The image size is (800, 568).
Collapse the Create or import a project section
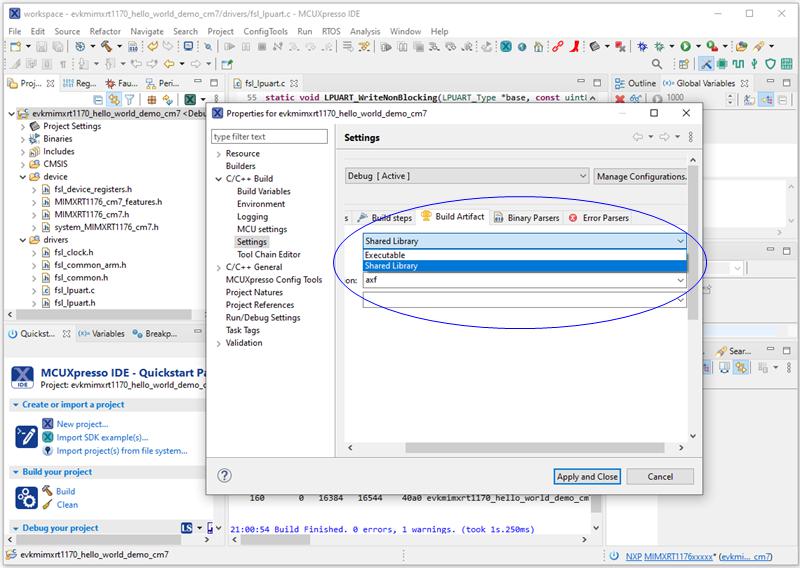(x=15, y=405)
